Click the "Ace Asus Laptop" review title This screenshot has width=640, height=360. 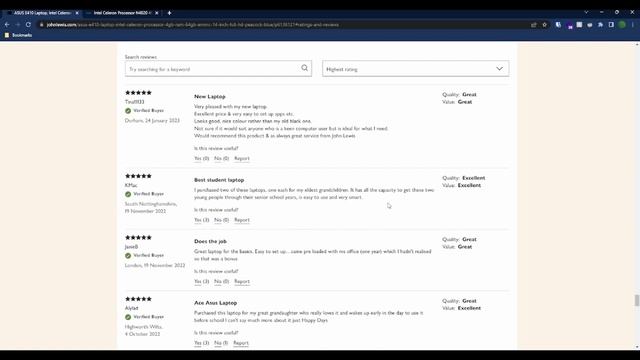[x=216, y=303]
